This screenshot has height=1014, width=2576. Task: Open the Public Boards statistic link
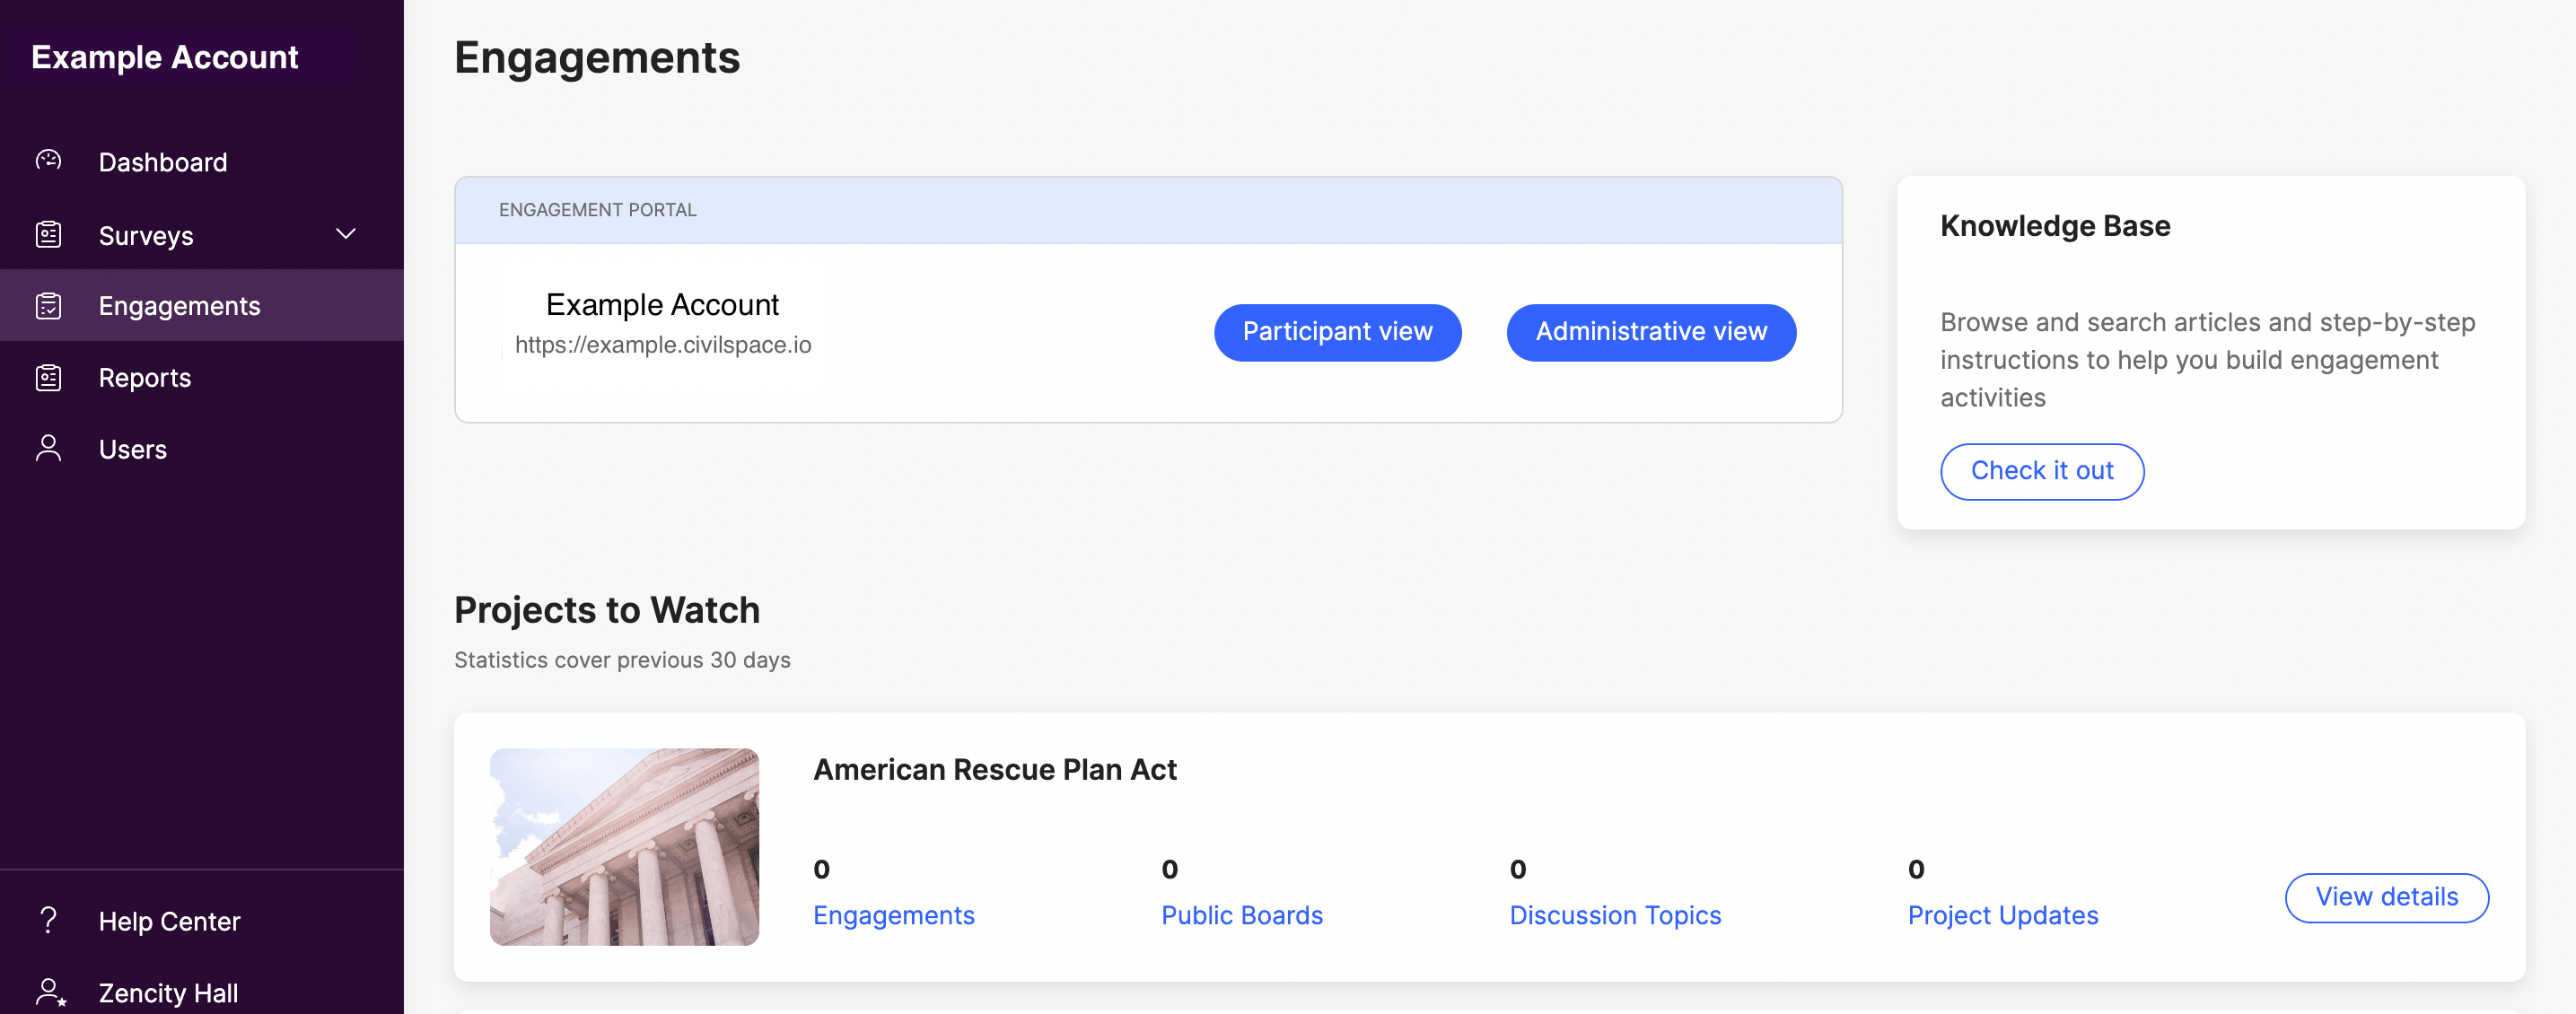pyautogui.click(x=1241, y=915)
